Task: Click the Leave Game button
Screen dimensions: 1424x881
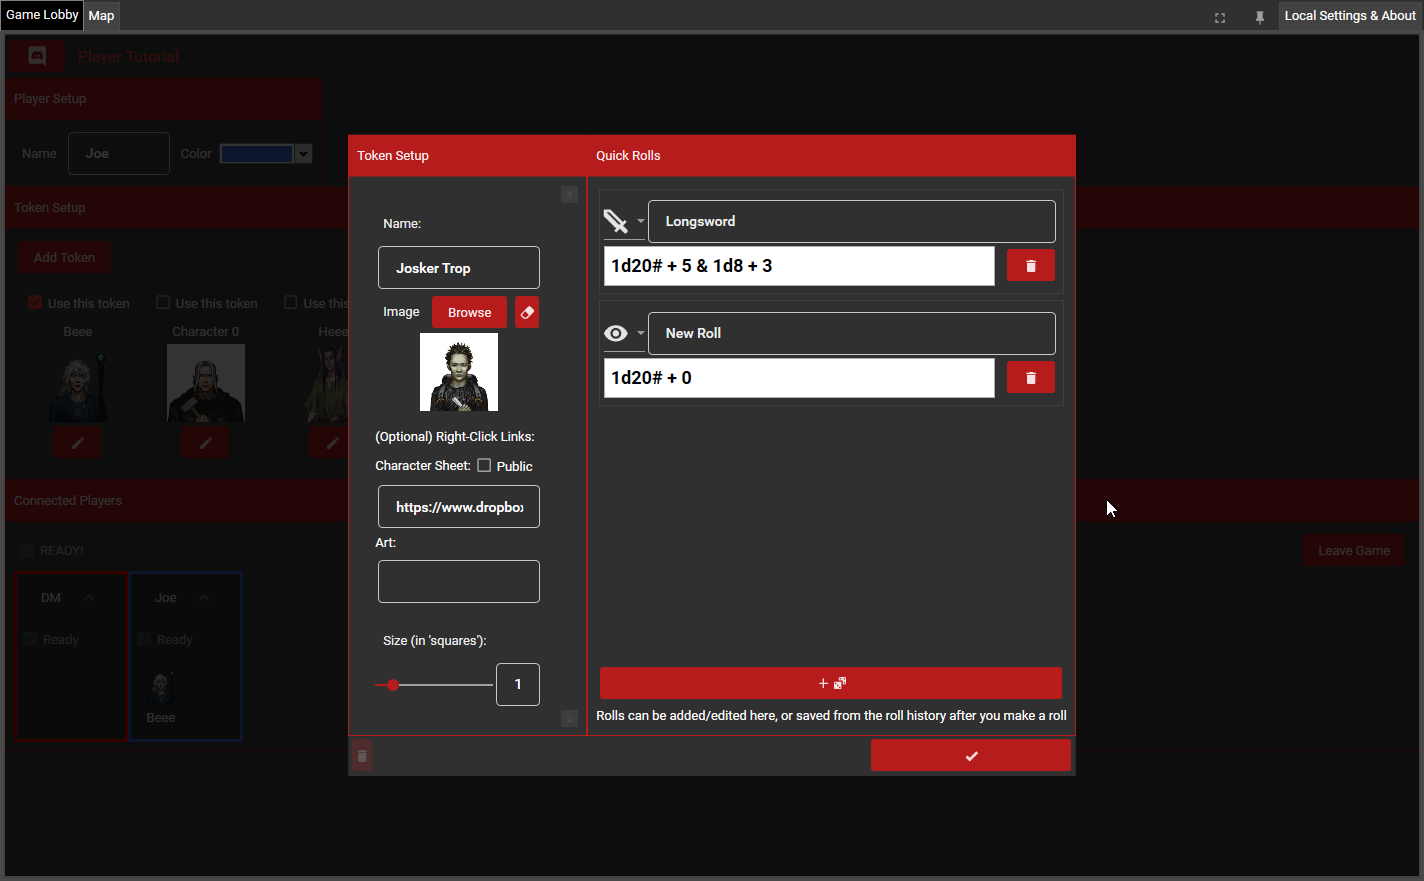Action: [x=1354, y=550]
